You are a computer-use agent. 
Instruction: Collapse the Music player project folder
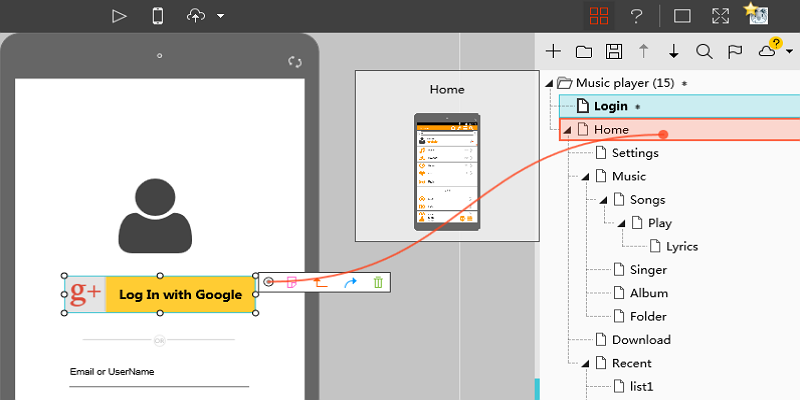549,83
